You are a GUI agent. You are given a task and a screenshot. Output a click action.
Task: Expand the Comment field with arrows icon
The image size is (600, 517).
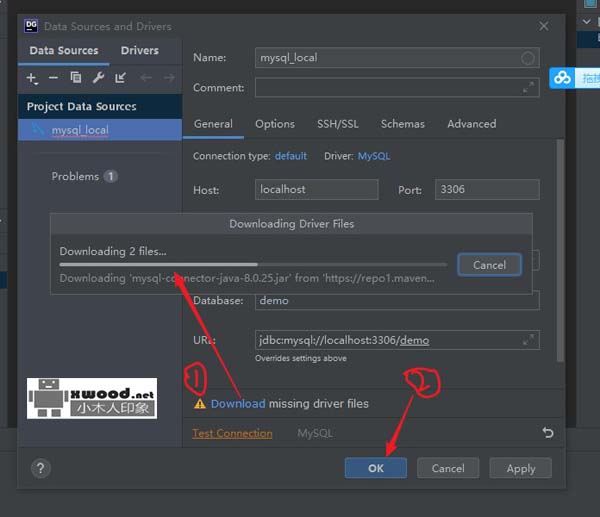point(528,87)
